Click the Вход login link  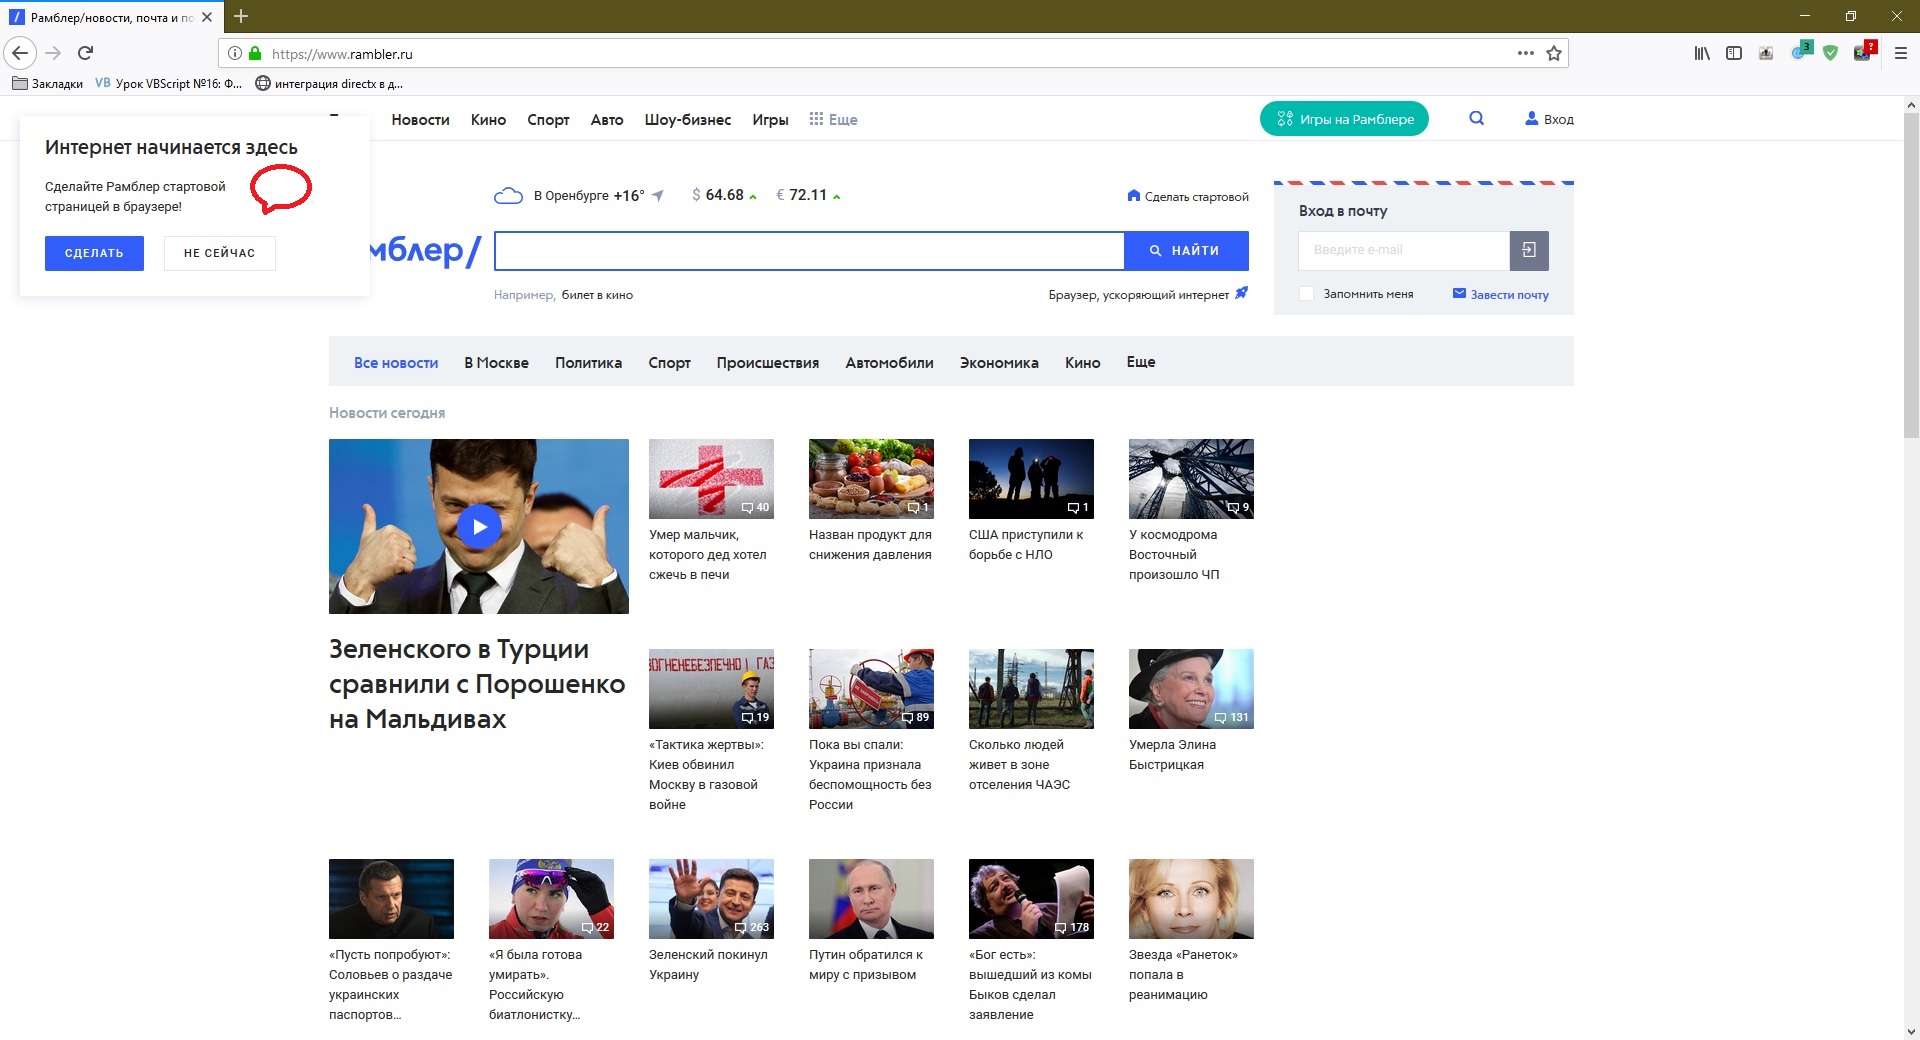pos(1549,119)
